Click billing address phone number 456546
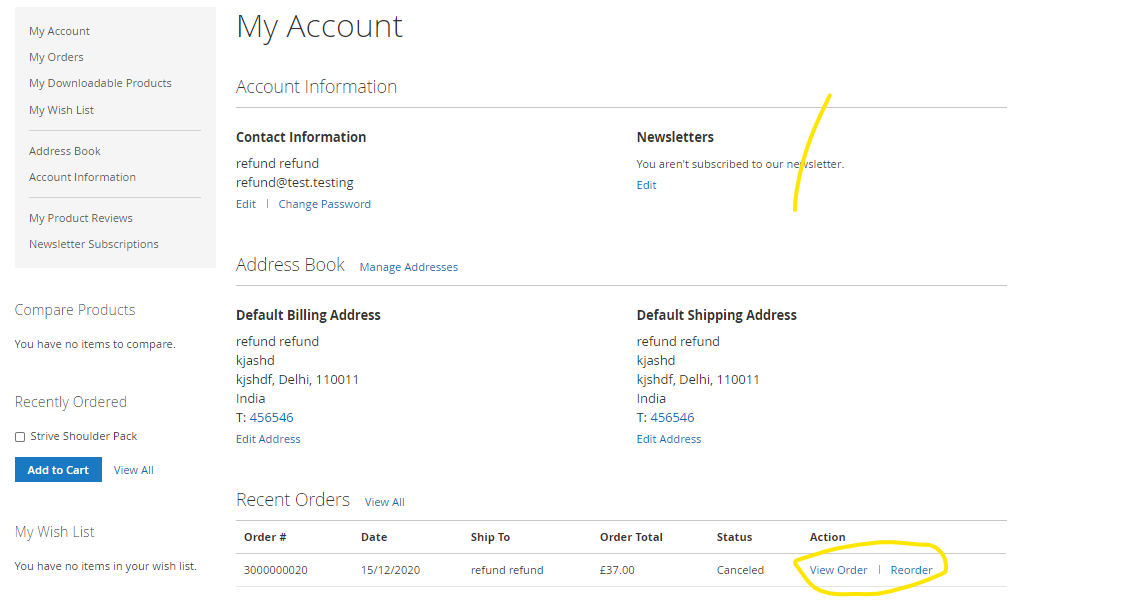Viewport: 1124px width, 603px height. click(271, 417)
